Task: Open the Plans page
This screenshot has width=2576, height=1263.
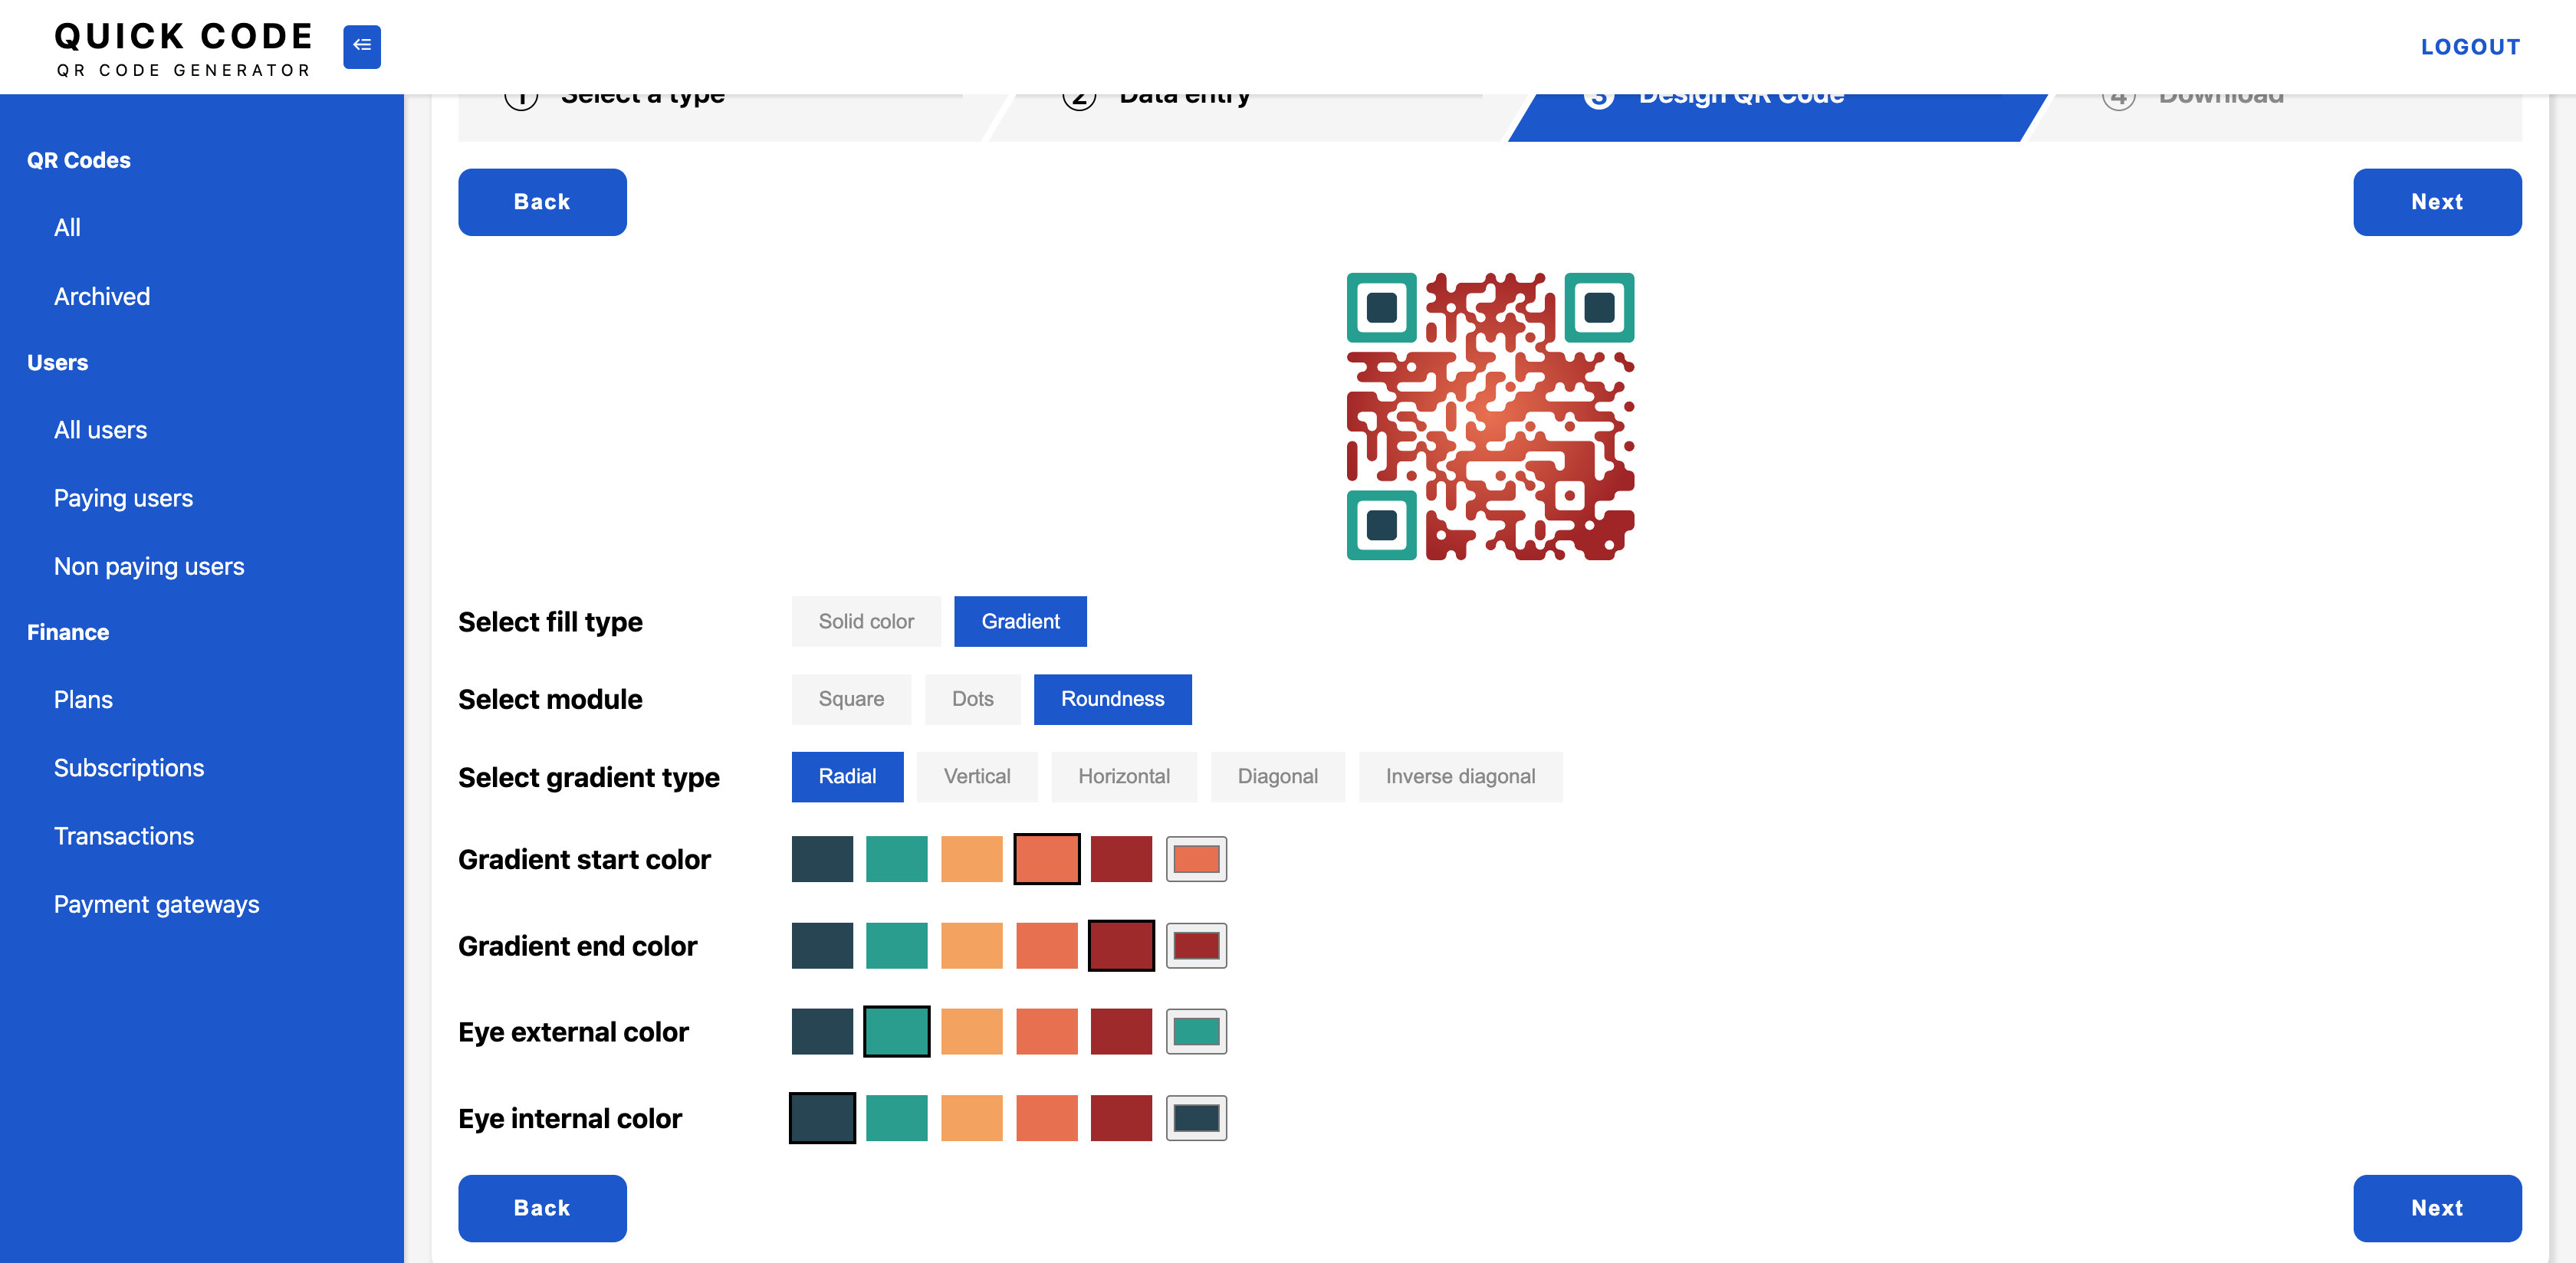Action: point(83,700)
